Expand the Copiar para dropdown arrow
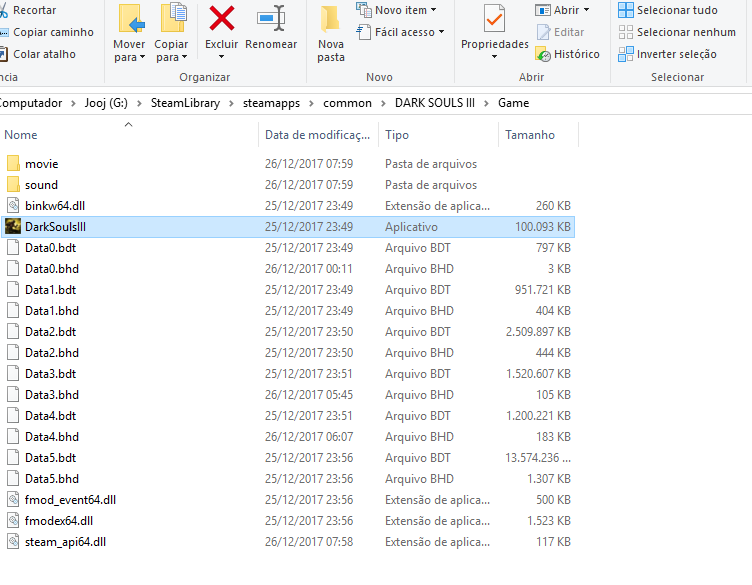Viewport: 752px width, 585px height. point(184,57)
